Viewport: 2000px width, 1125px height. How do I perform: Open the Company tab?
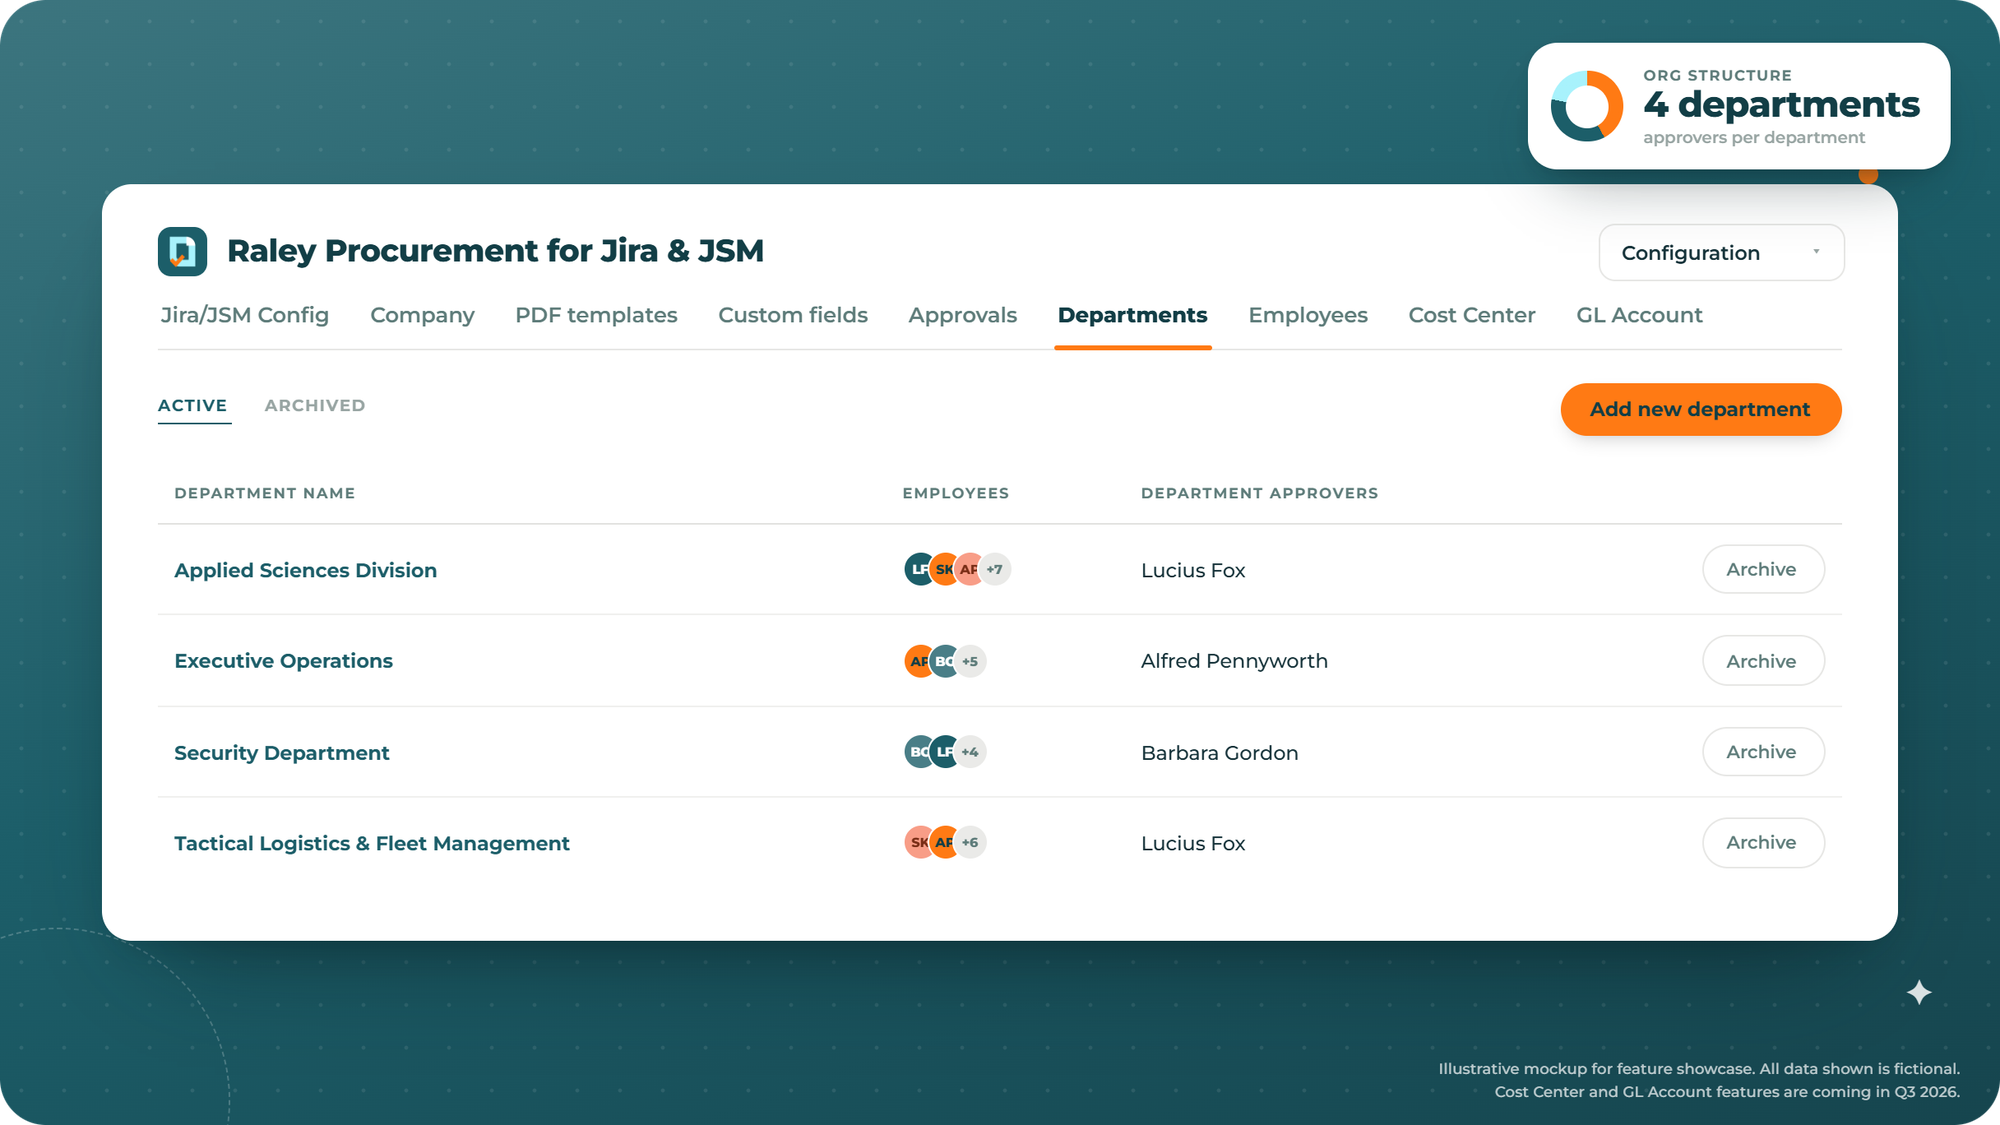422,315
